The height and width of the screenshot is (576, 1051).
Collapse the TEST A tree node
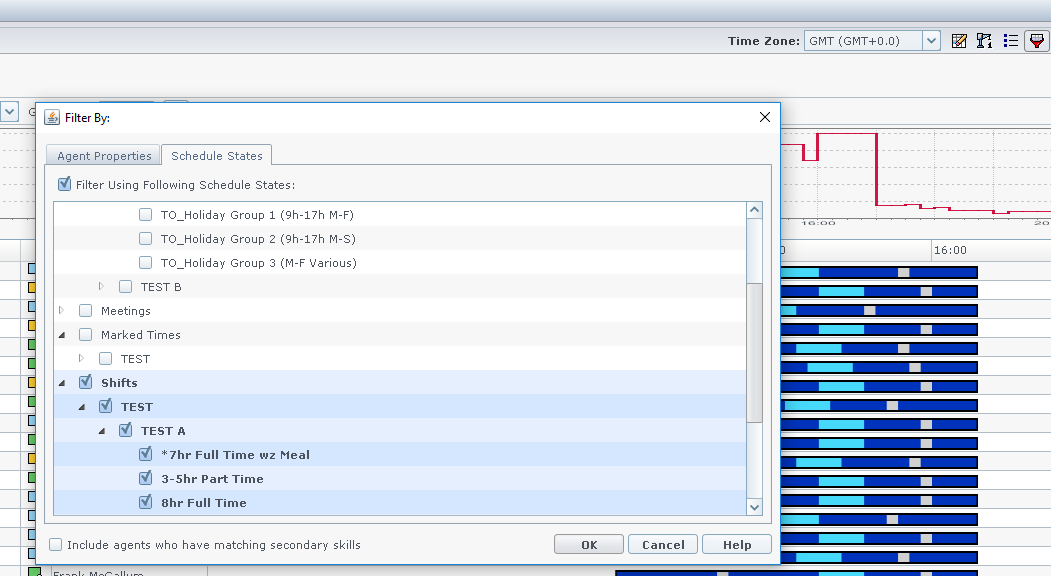[102, 431]
